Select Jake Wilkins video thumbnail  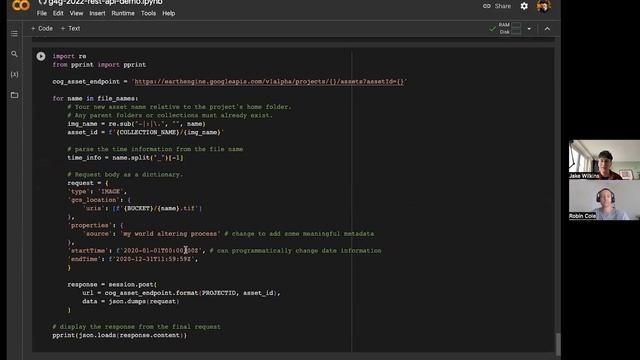click(604, 160)
